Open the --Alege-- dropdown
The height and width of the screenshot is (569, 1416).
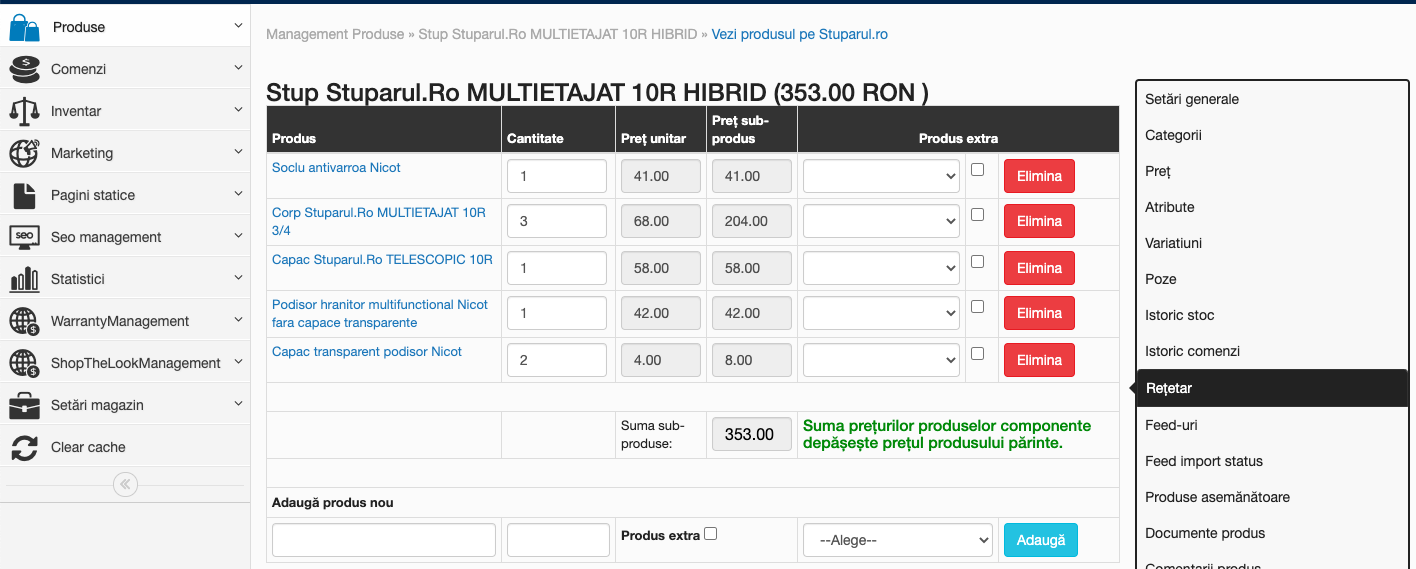click(x=898, y=540)
